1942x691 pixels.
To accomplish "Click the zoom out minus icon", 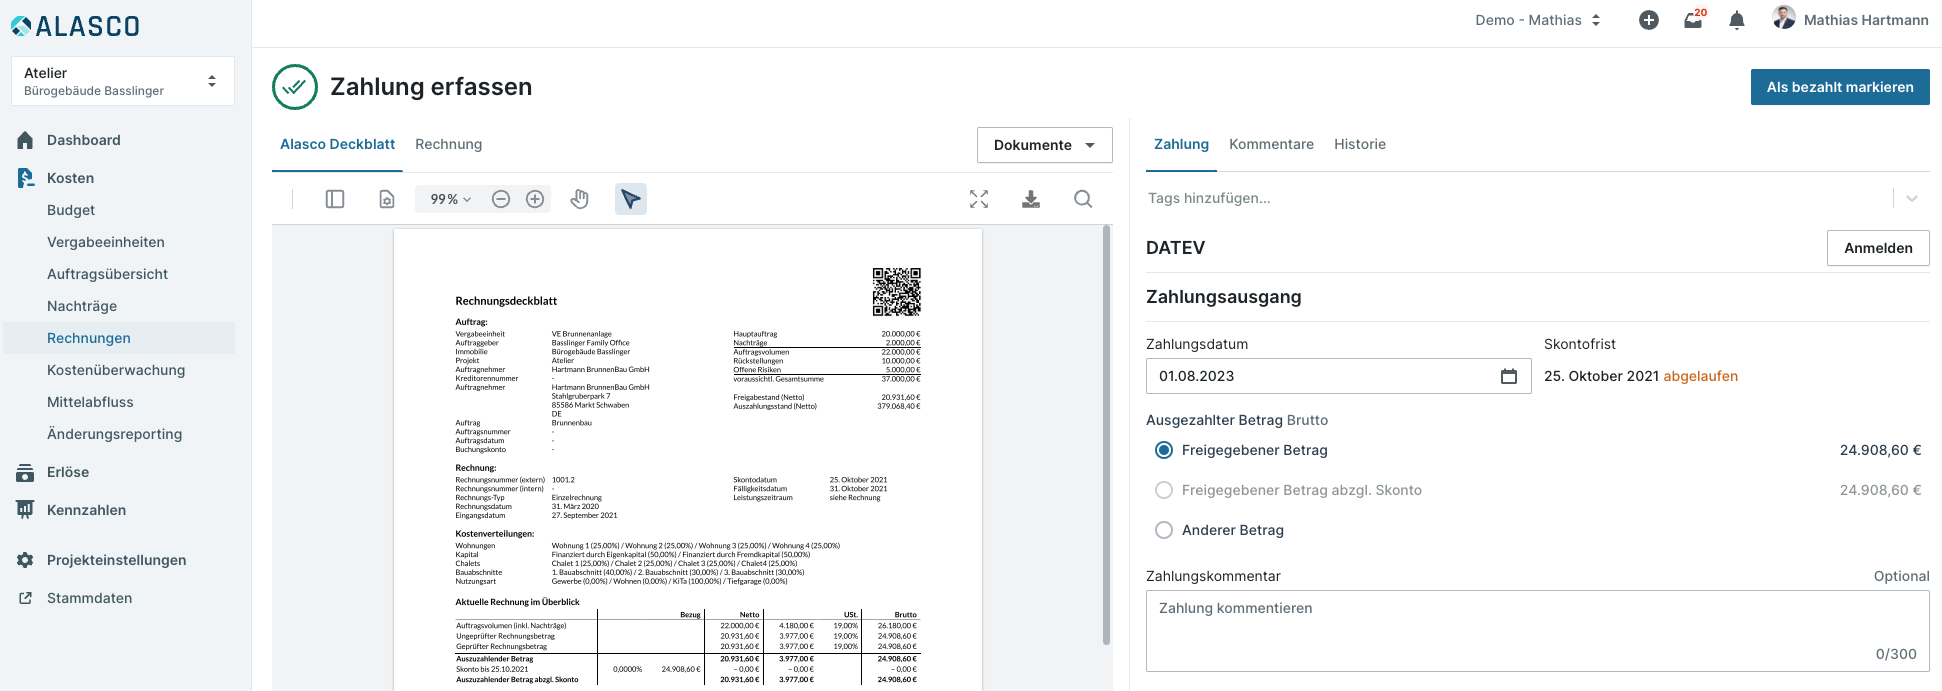I will [x=501, y=199].
